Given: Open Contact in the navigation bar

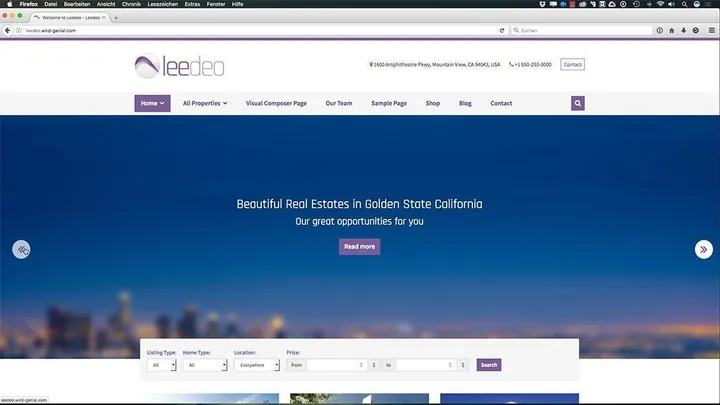Looking at the screenshot, I should coord(501,103).
